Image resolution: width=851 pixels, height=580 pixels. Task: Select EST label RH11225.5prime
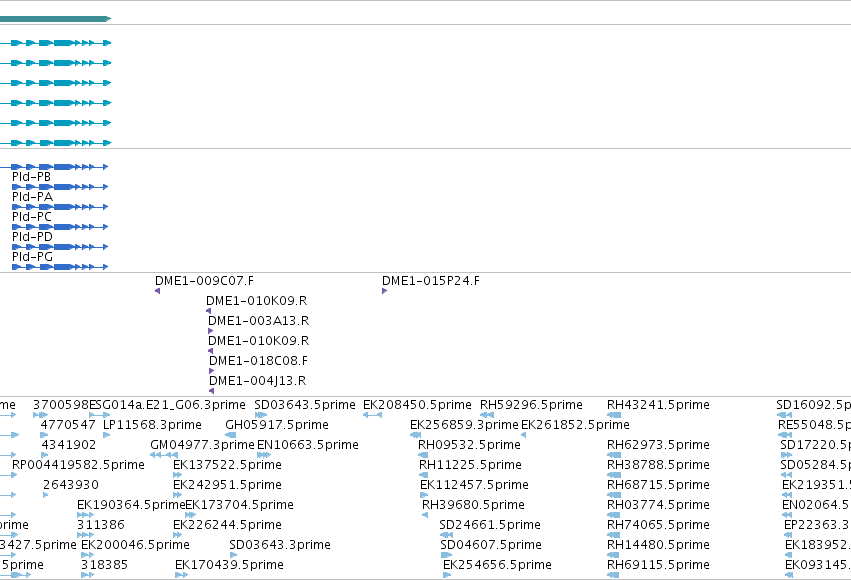471,465
